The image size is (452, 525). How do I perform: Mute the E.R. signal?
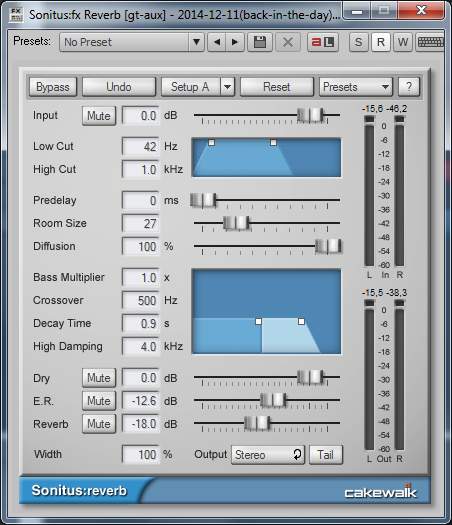99,401
